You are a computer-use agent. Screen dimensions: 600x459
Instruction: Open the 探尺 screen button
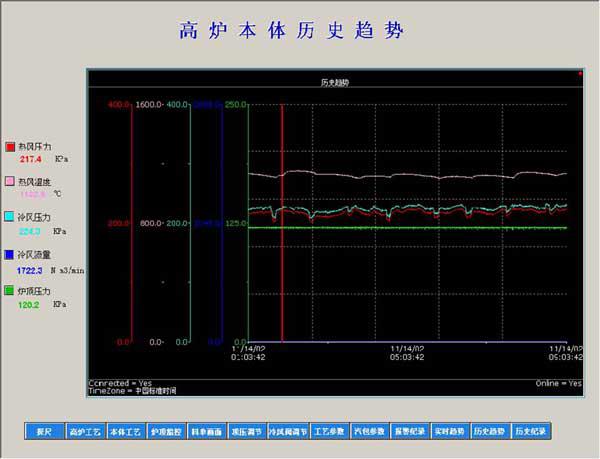44,431
